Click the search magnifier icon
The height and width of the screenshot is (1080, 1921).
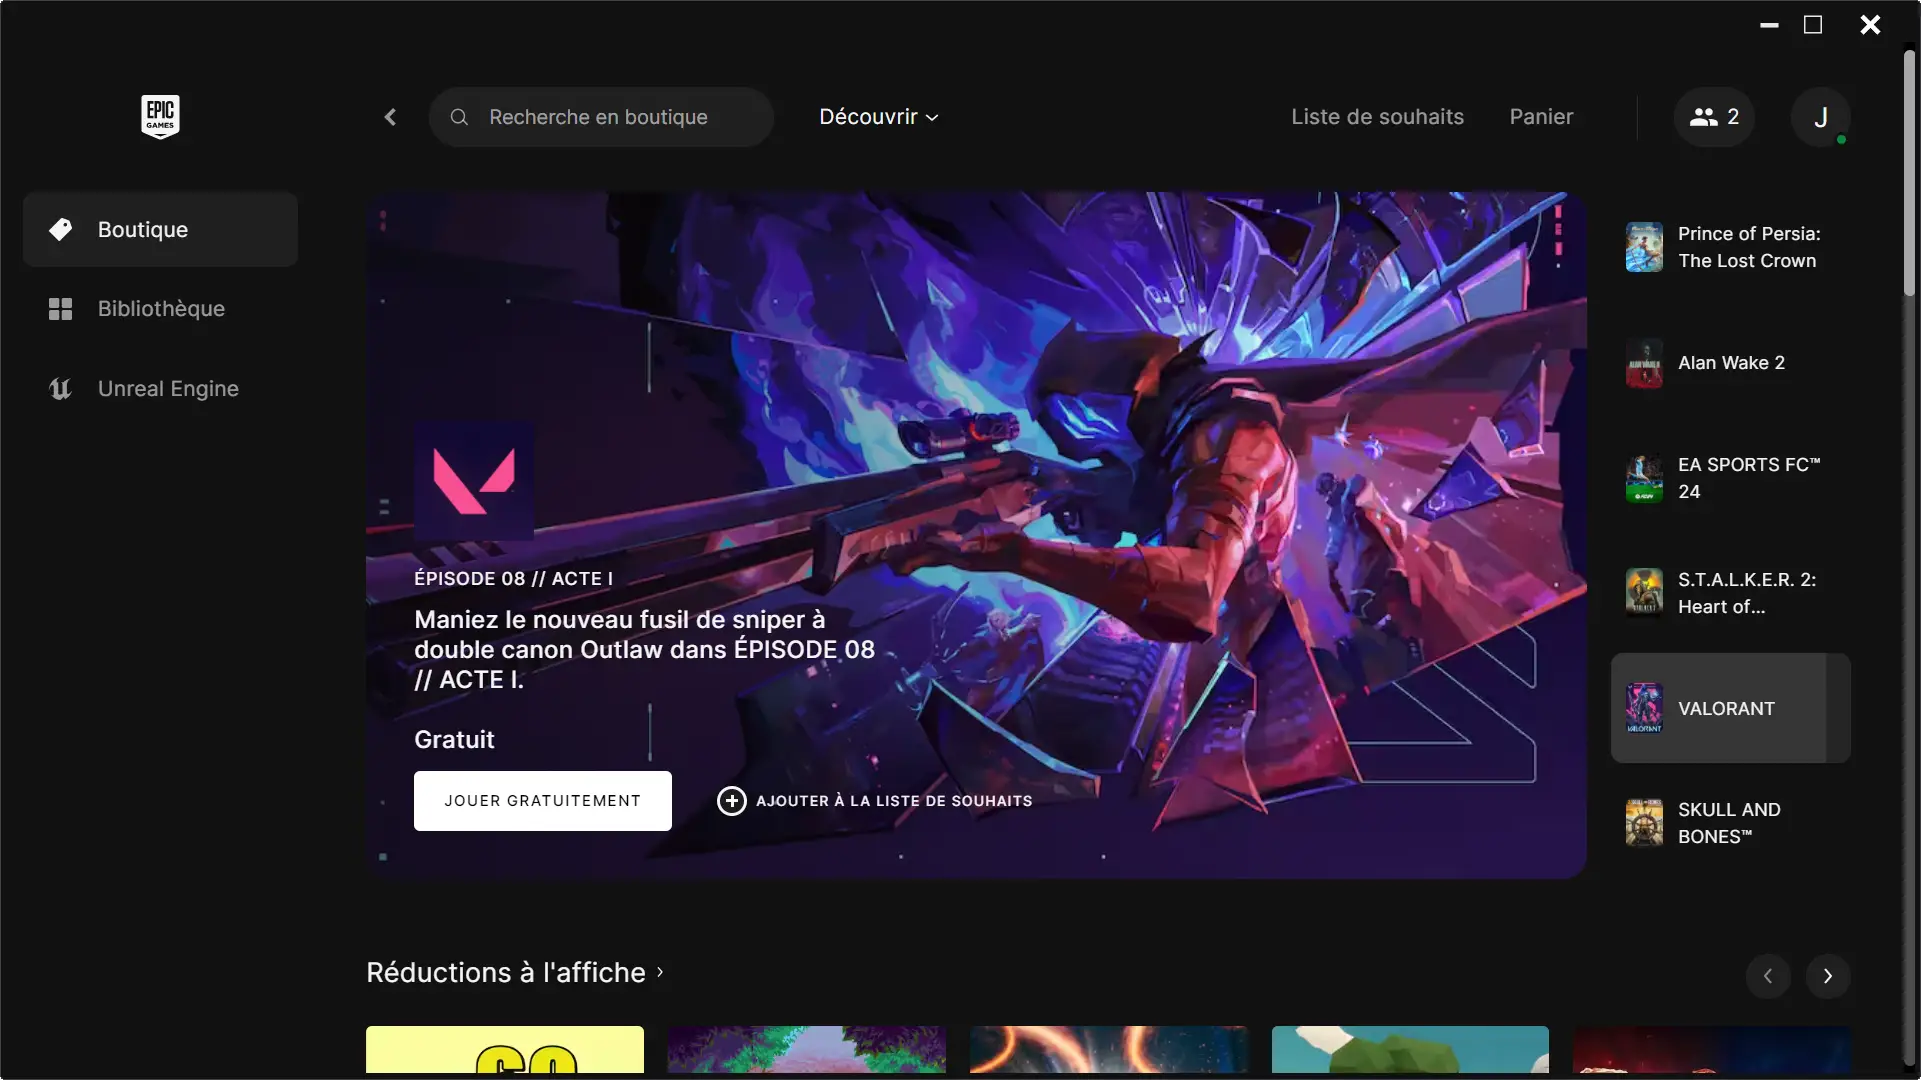(x=459, y=117)
